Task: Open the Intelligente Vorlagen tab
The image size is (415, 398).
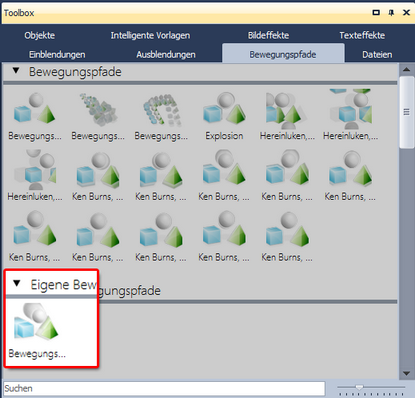Action: coord(150,35)
